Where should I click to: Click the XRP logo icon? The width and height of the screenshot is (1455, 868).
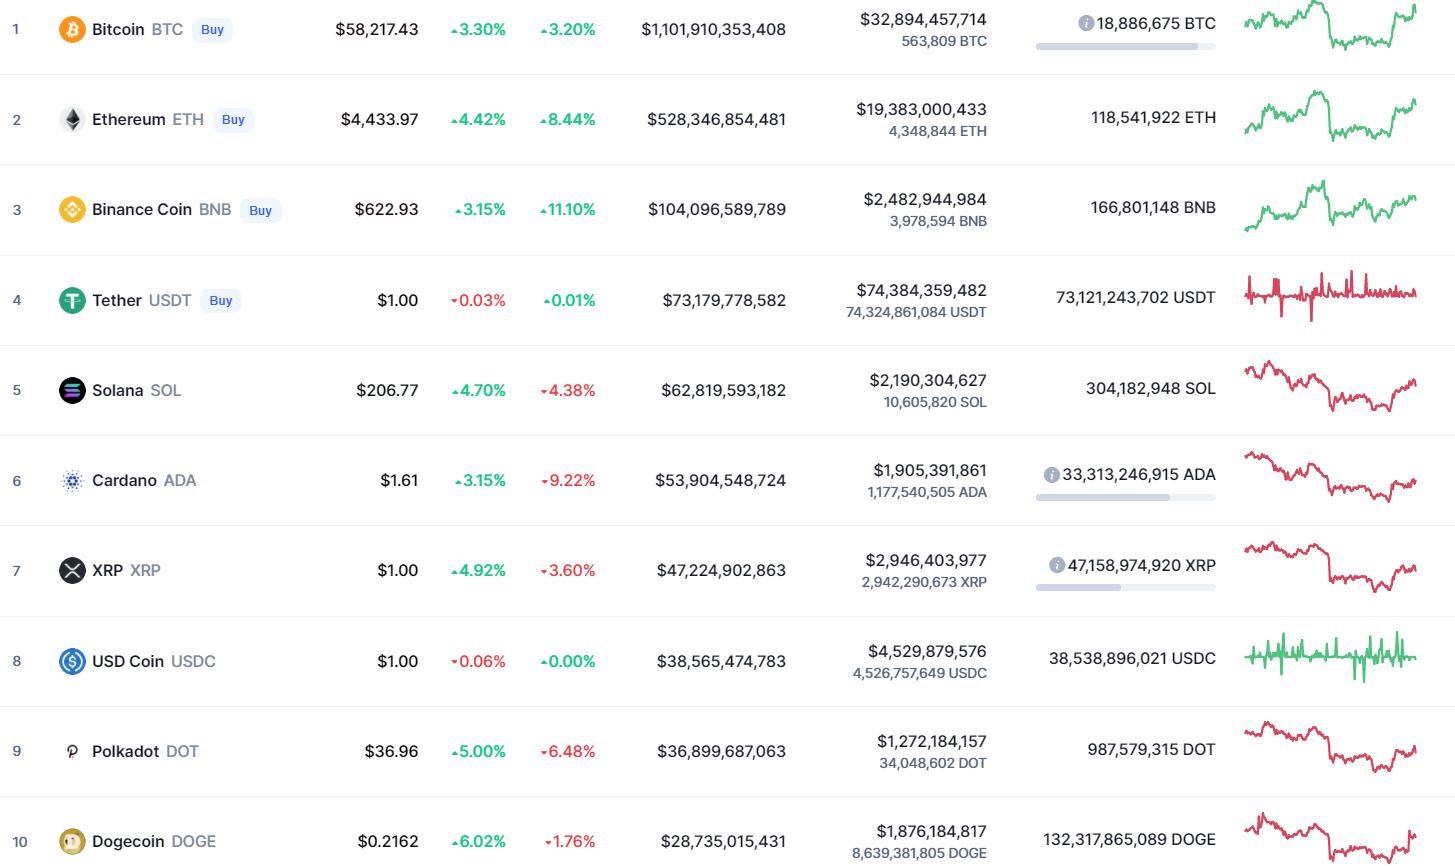point(72,571)
